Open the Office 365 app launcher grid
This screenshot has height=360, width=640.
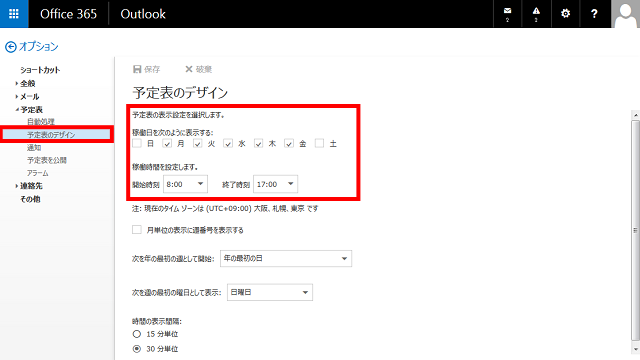[14, 14]
